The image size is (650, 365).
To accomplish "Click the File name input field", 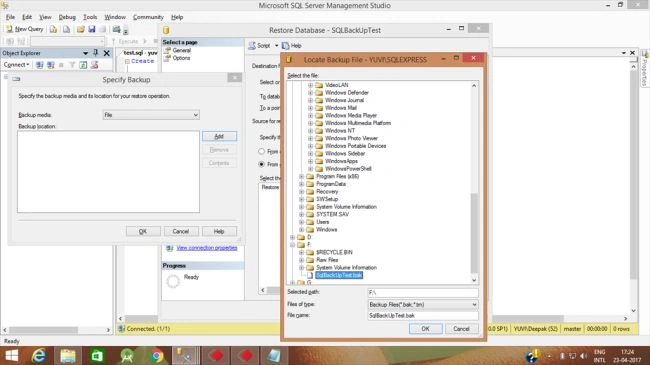I will pos(423,316).
